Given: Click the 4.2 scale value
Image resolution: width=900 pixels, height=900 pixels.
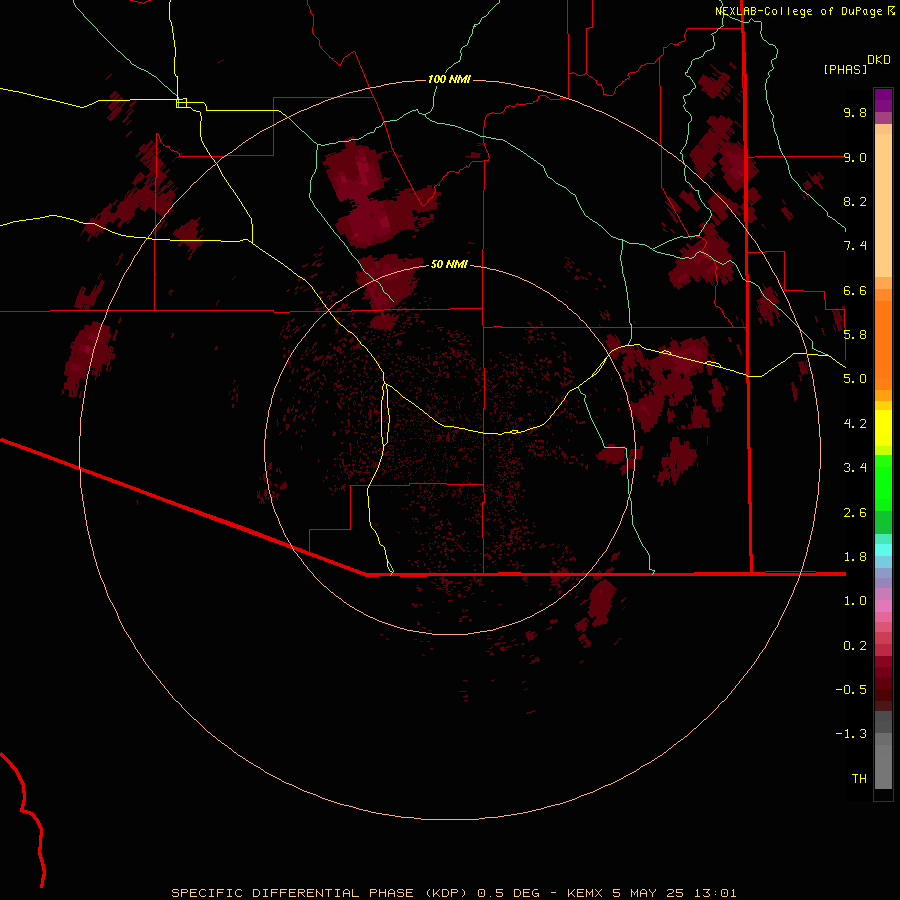Looking at the screenshot, I should click(855, 424).
